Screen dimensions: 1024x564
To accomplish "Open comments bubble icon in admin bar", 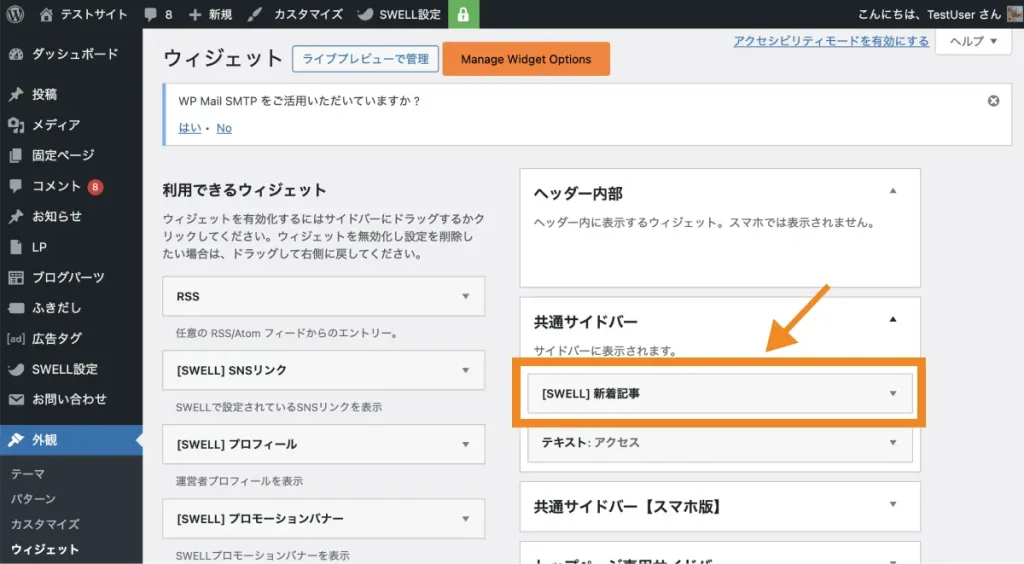I will tap(150, 15).
